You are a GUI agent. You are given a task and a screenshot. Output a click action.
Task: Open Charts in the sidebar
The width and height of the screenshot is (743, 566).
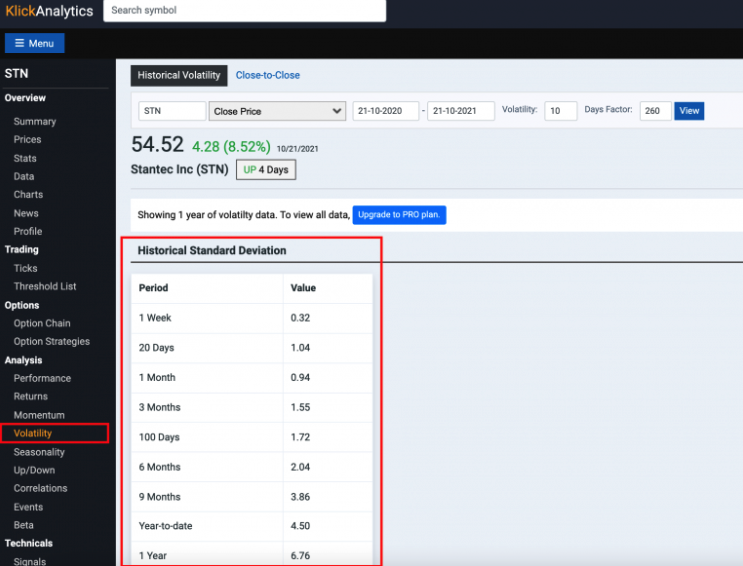click(28, 194)
